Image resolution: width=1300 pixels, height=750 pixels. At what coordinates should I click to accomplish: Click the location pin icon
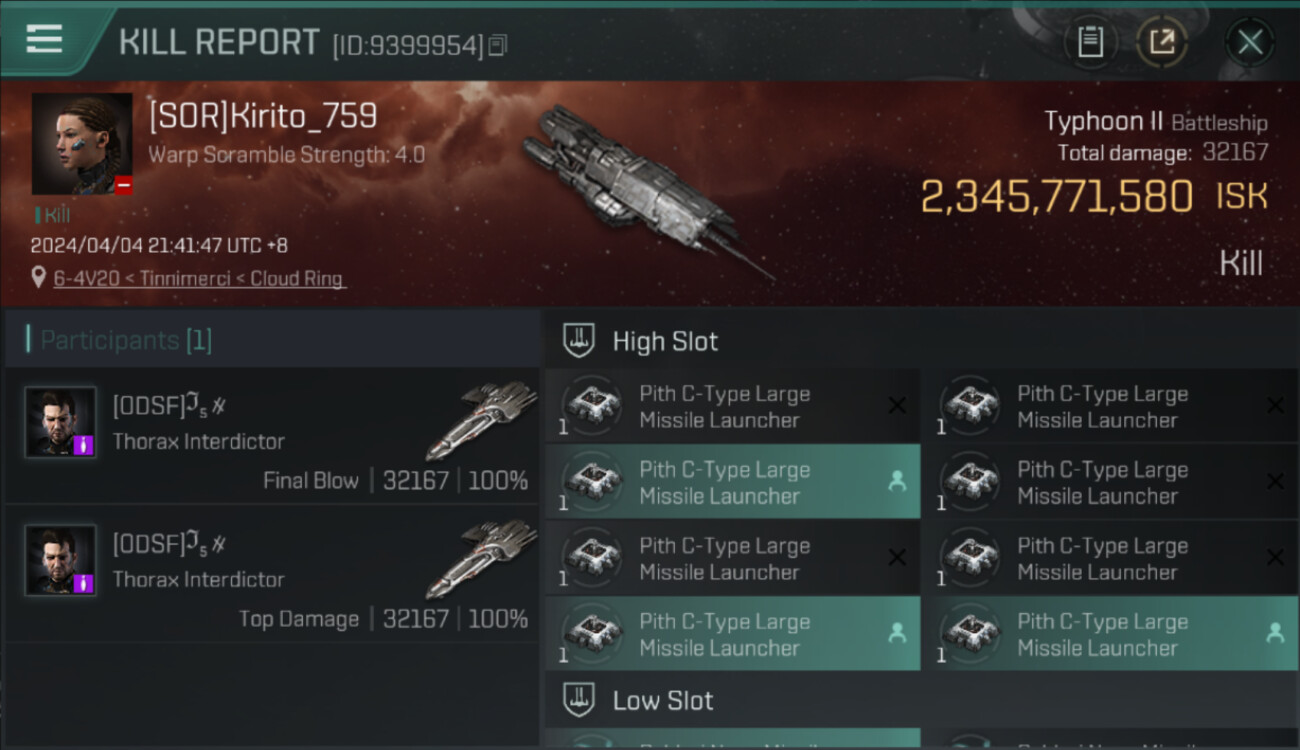coord(38,279)
